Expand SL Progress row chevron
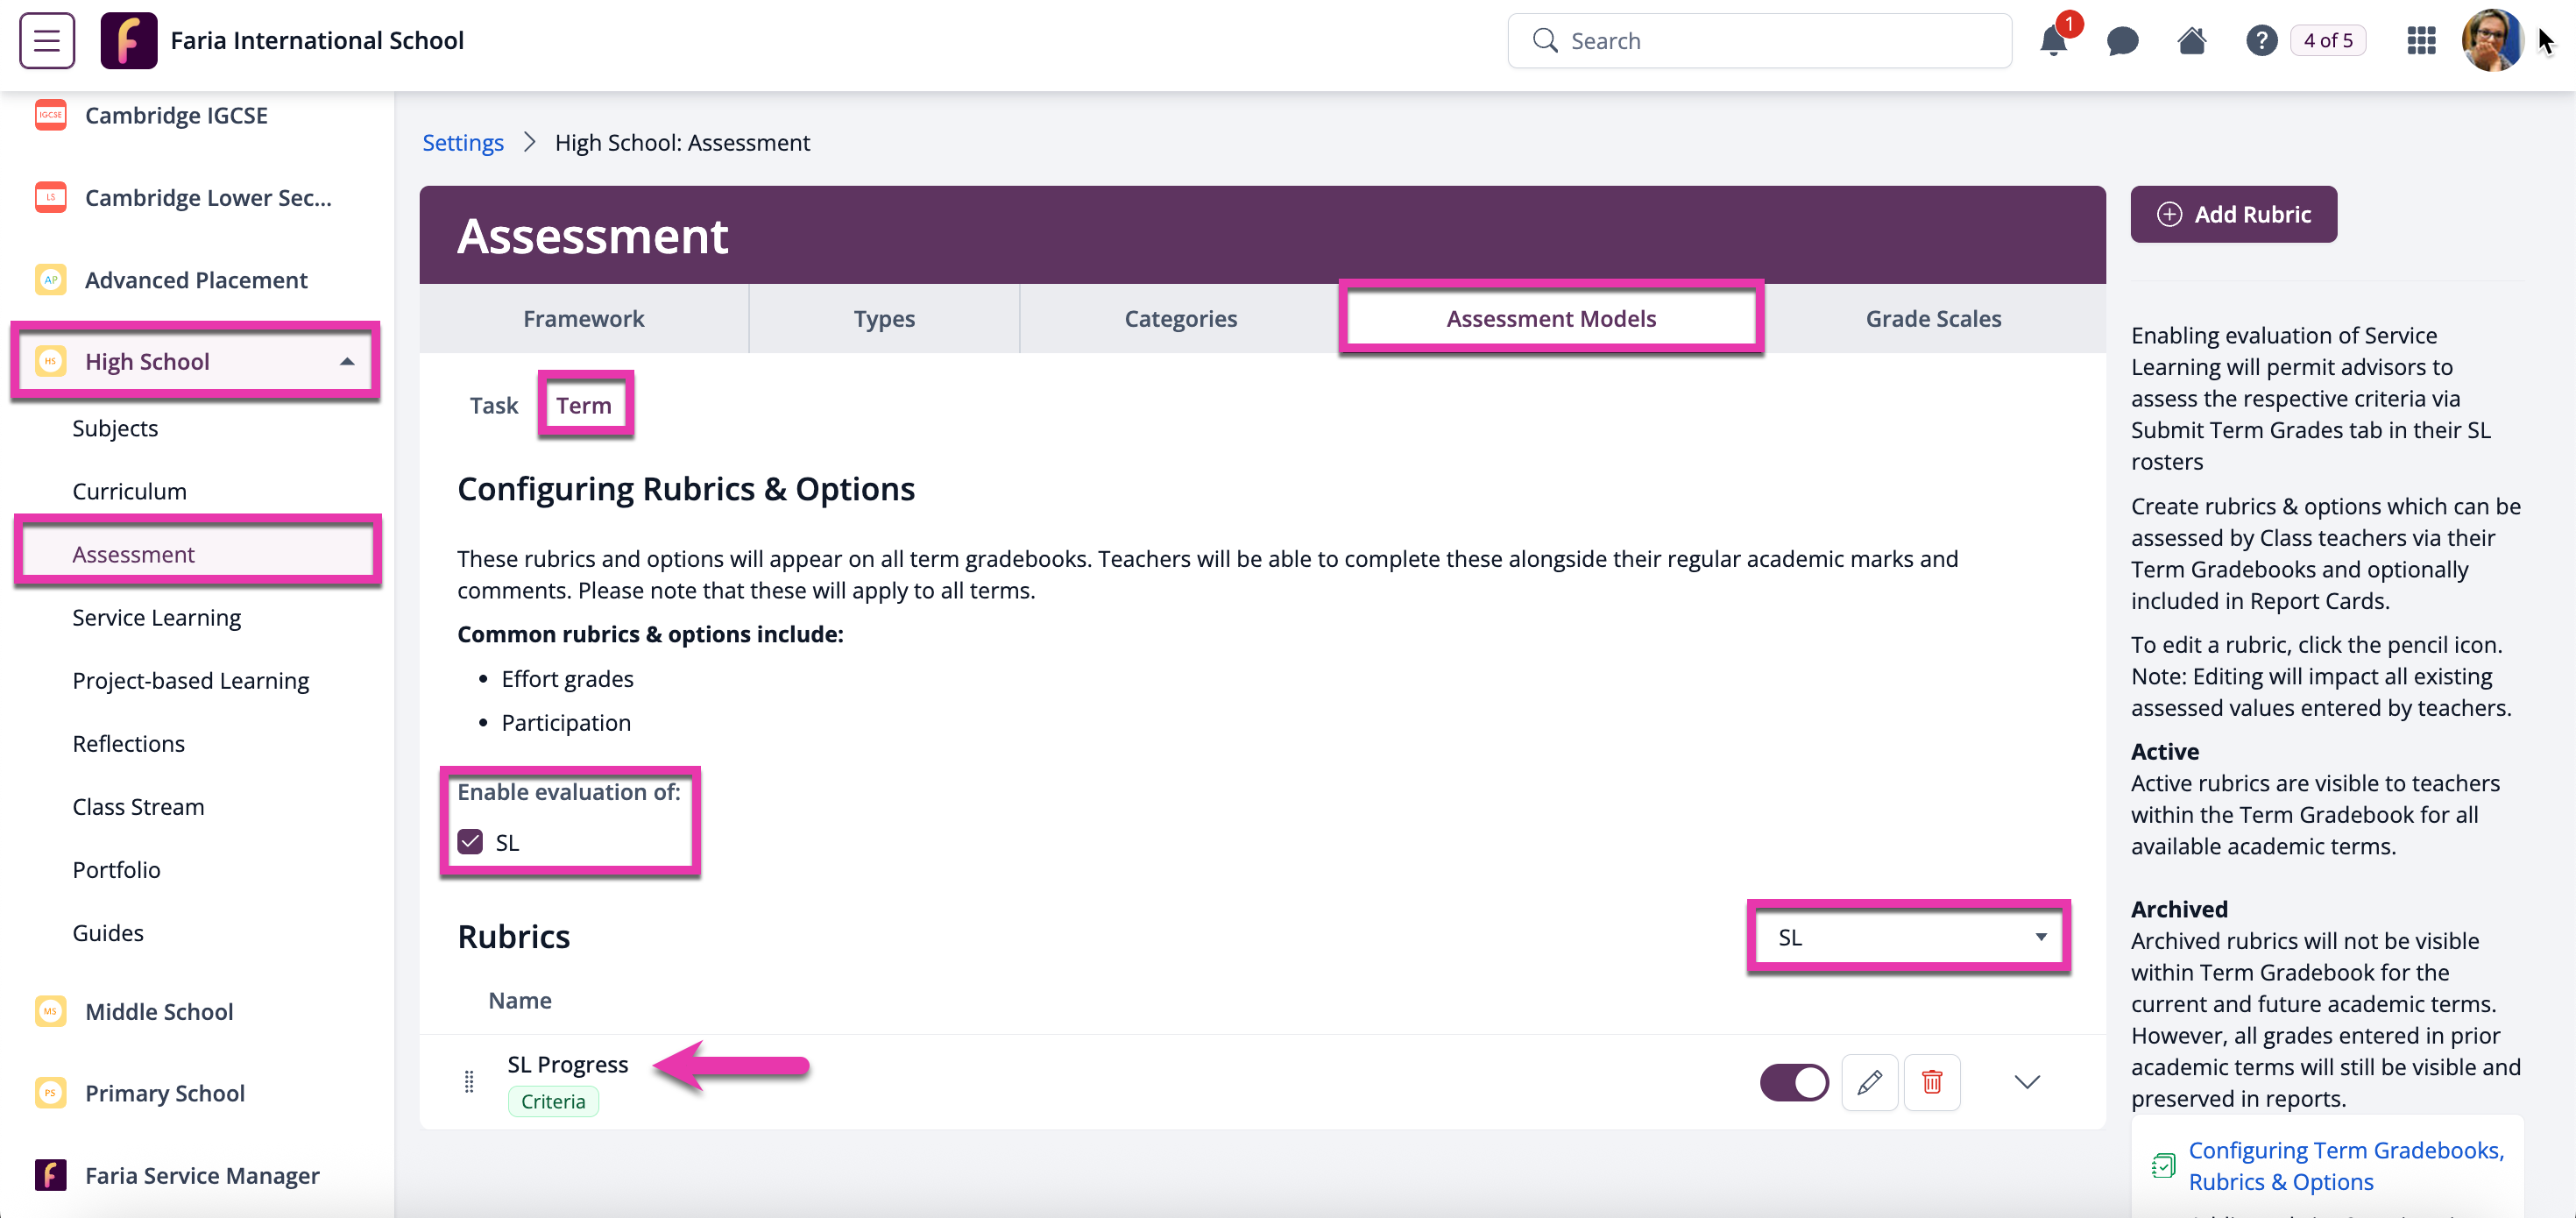Viewport: 2576px width, 1218px height. click(x=2027, y=1082)
